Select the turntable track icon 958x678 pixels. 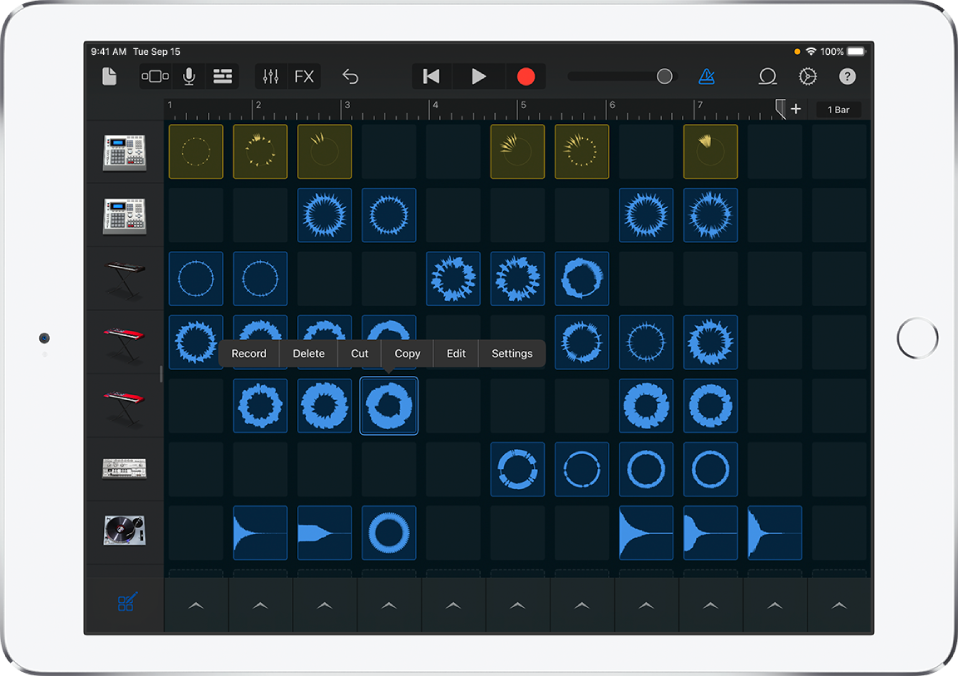tap(124, 531)
